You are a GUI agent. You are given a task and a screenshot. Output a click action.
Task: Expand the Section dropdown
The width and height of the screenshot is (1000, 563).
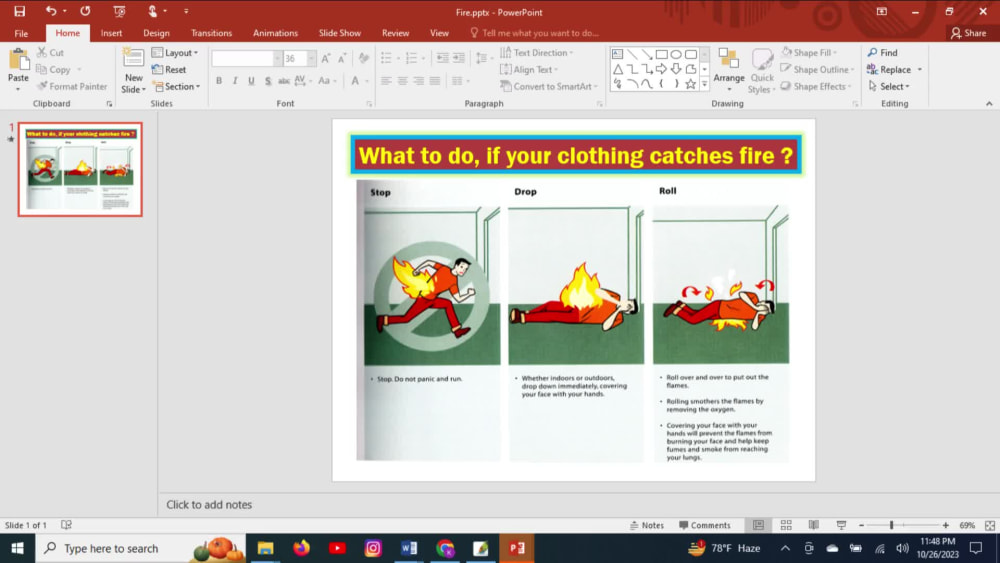coord(176,86)
